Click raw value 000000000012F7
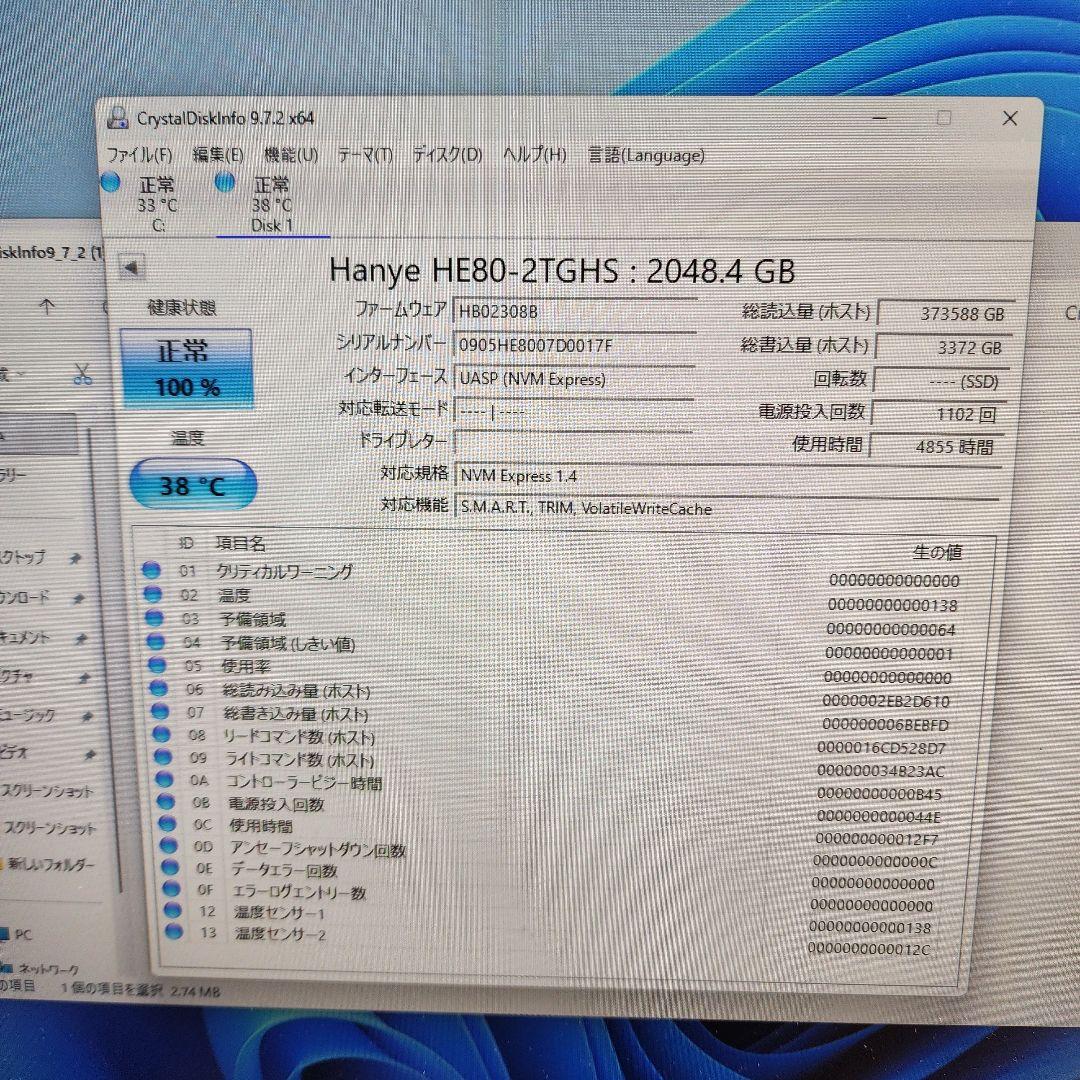 (877, 839)
